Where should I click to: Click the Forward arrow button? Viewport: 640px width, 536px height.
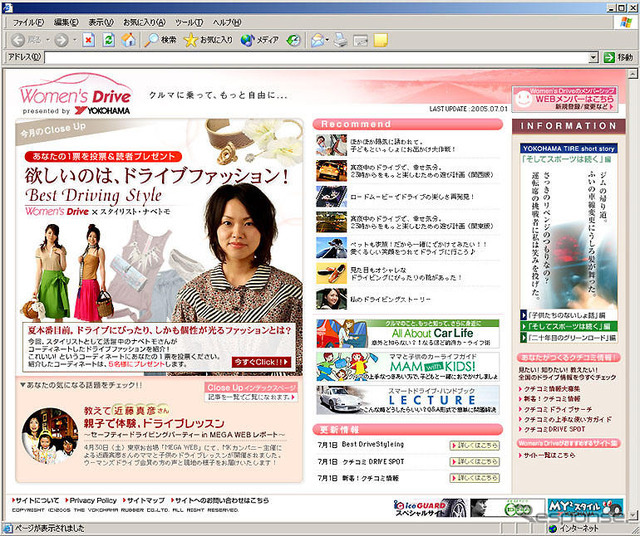point(61,40)
